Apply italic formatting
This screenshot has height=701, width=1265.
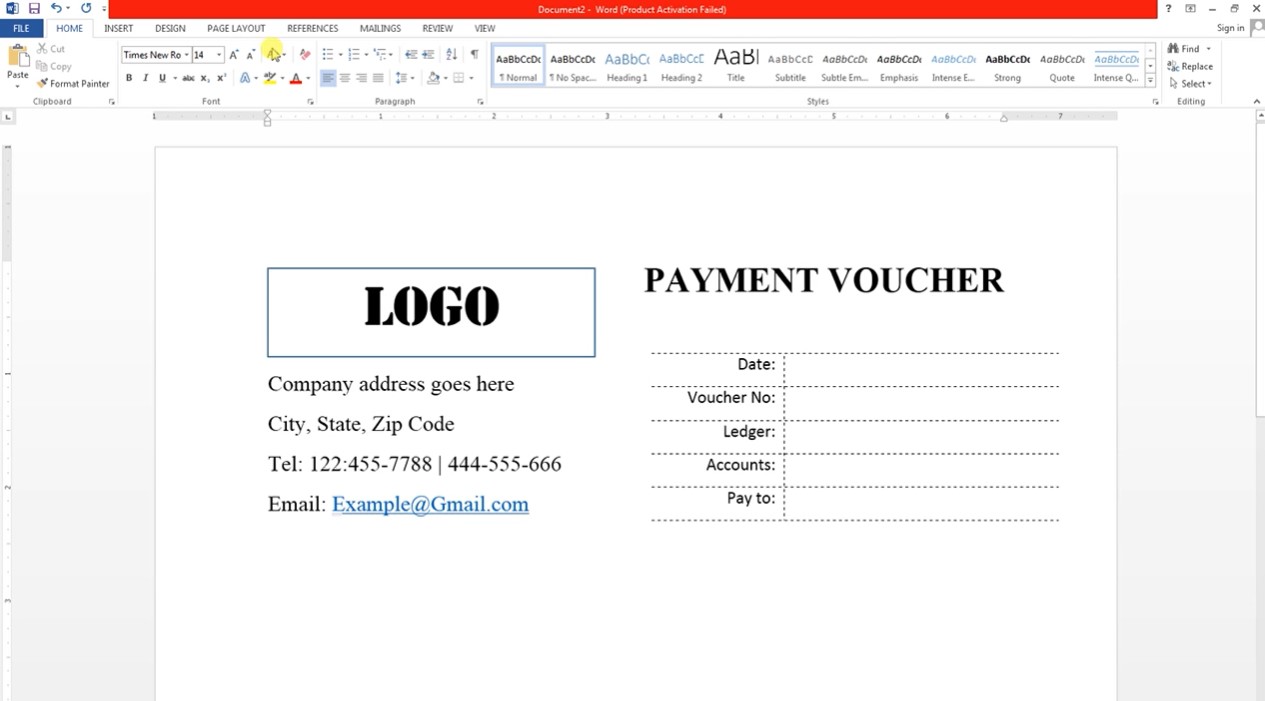145,77
